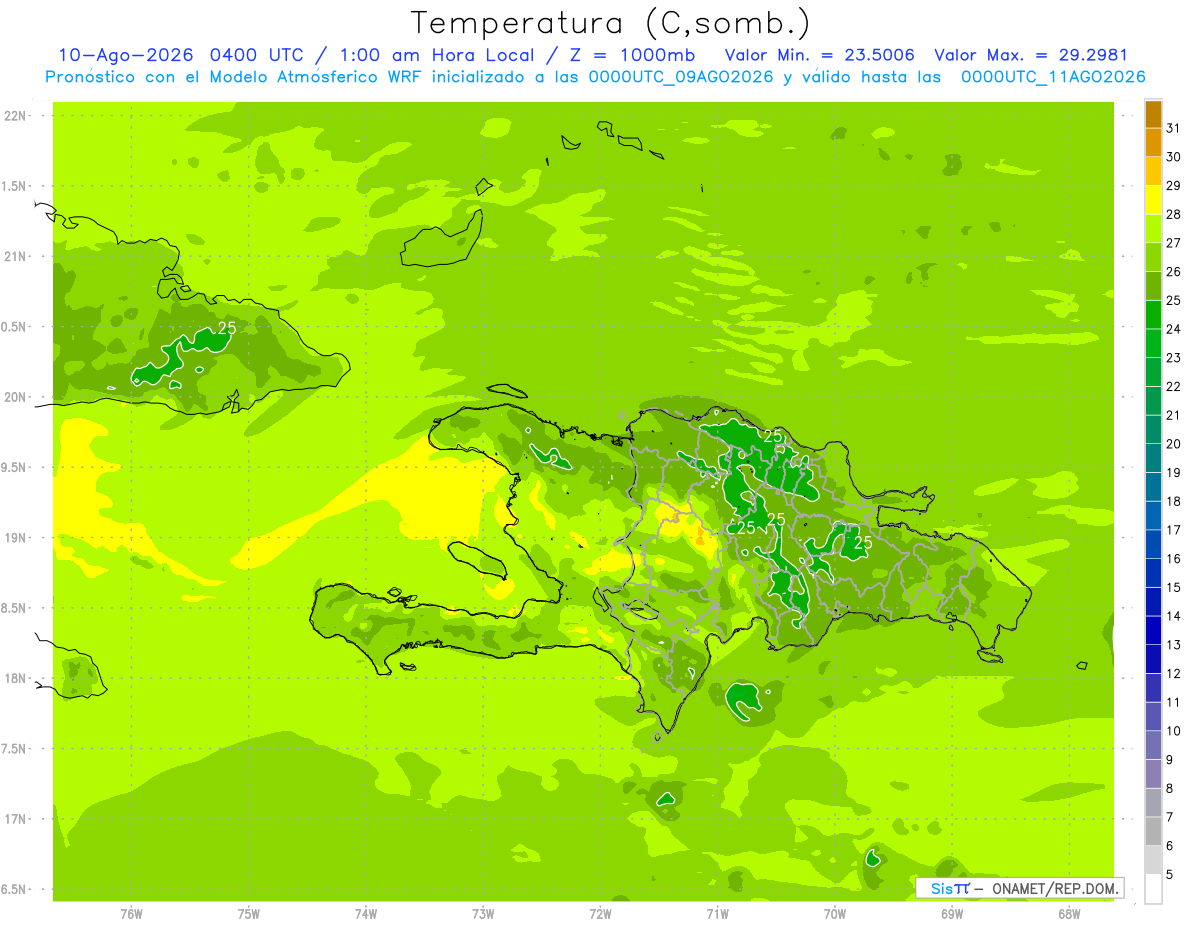Click the light lime swatch between 27 and 28
This screenshot has height=927, width=1200.
pyautogui.click(x=1153, y=229)
